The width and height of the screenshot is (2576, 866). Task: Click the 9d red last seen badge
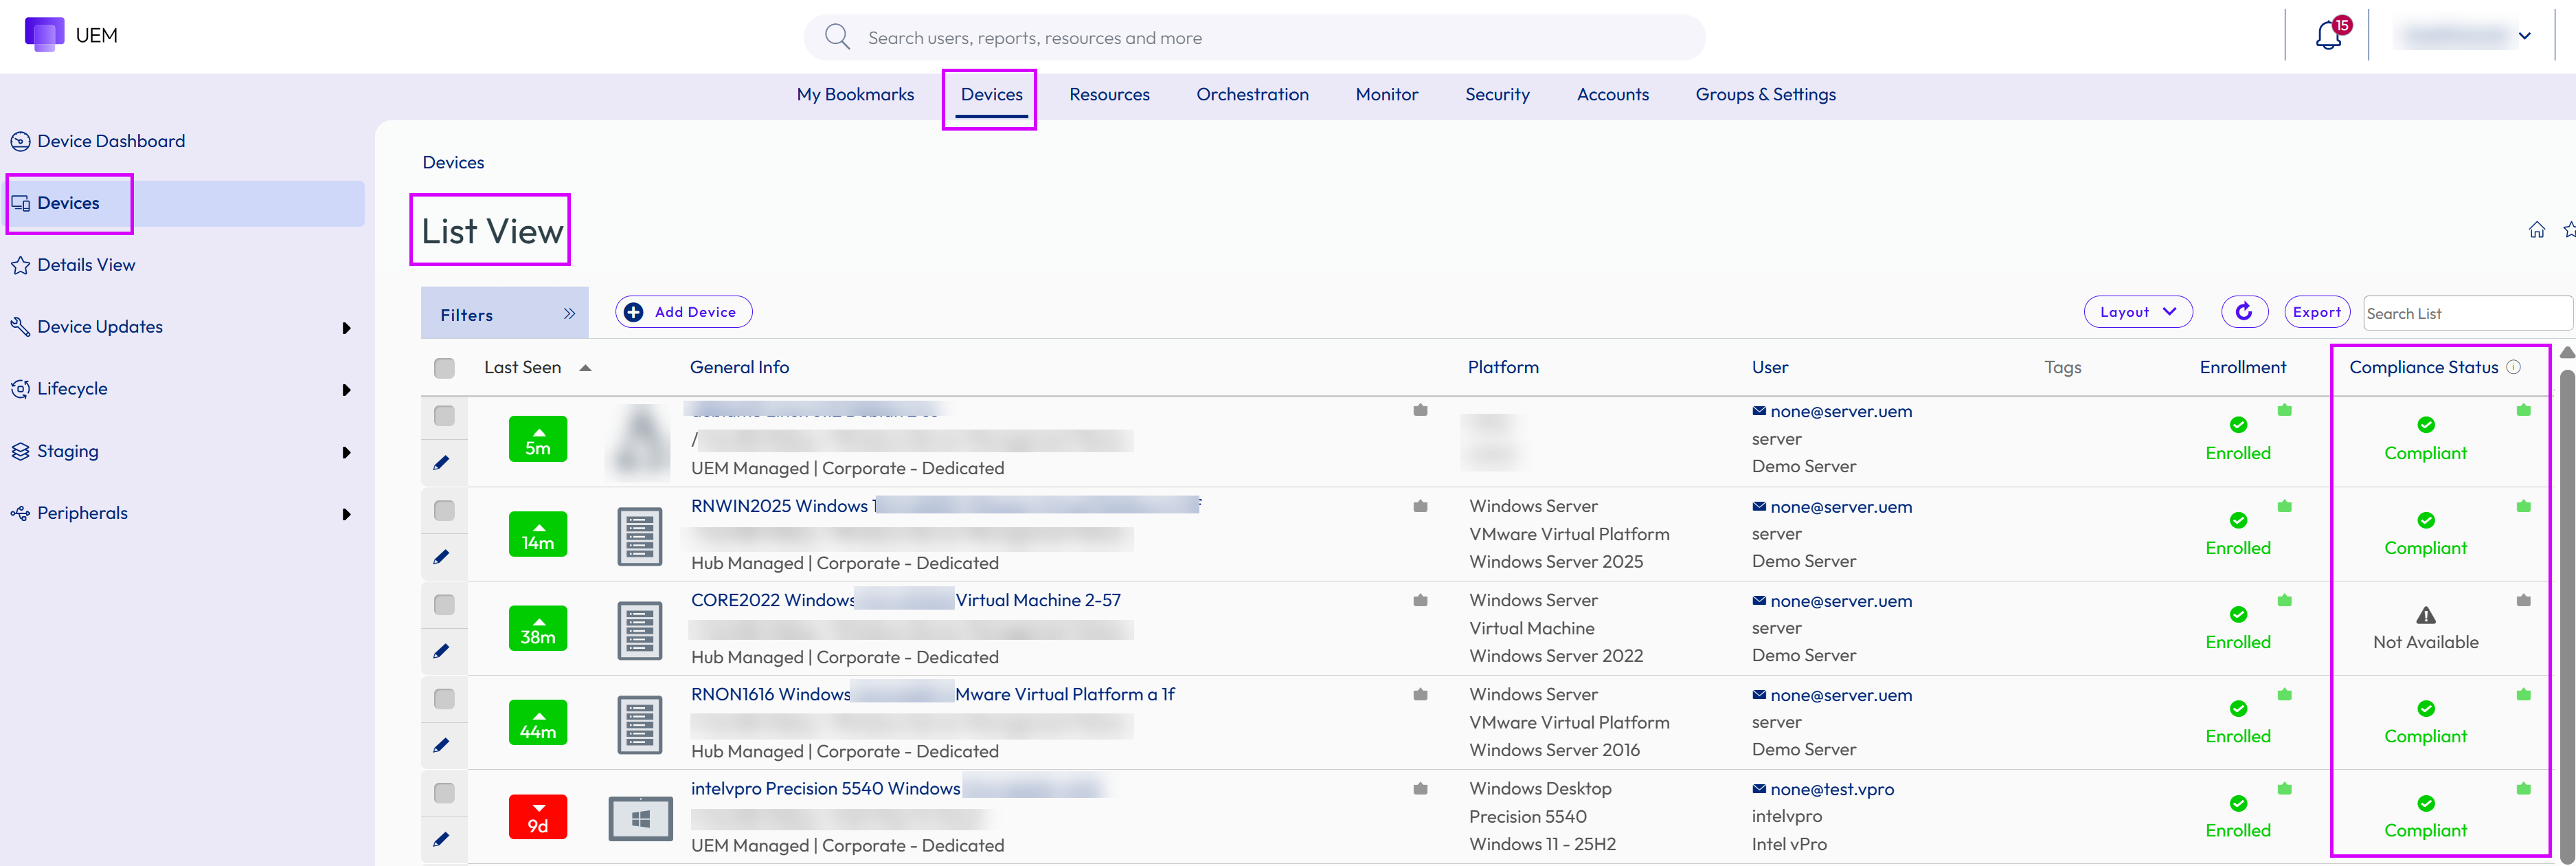pos(538,817)
